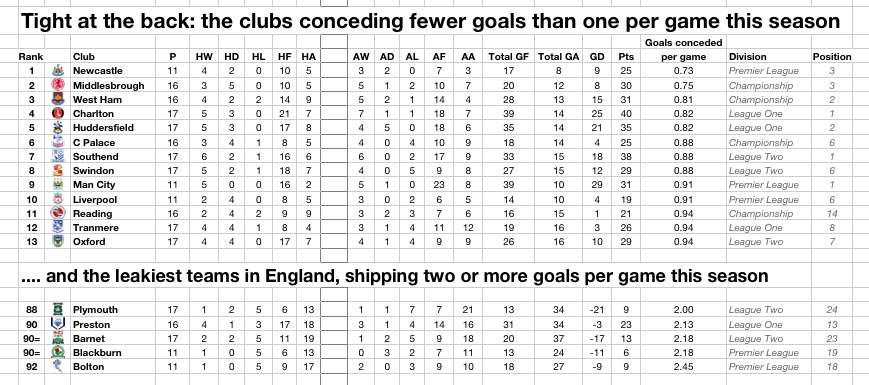Click the Newcastle club crest icon
This screenshot has width=869, height=385.
pyautogui.click(x=57, y=71)
